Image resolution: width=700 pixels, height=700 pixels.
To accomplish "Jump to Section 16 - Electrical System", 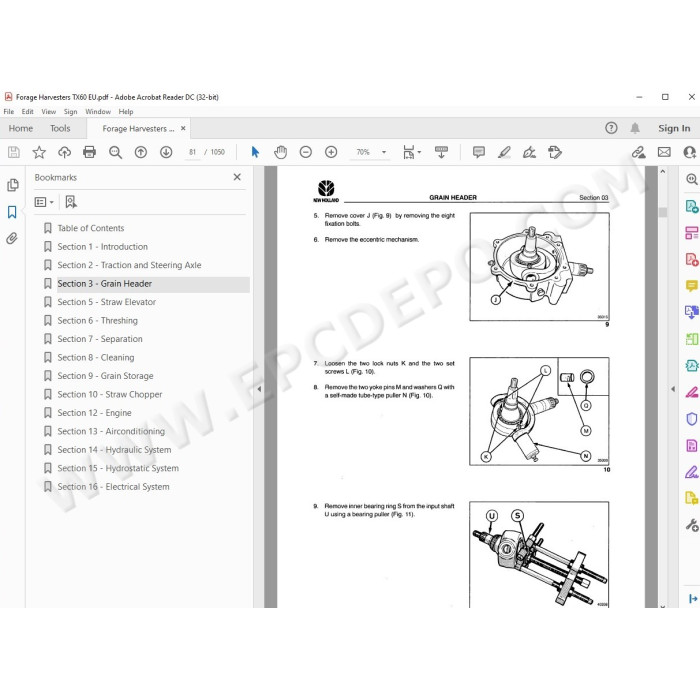I will [x=113, y=487].
